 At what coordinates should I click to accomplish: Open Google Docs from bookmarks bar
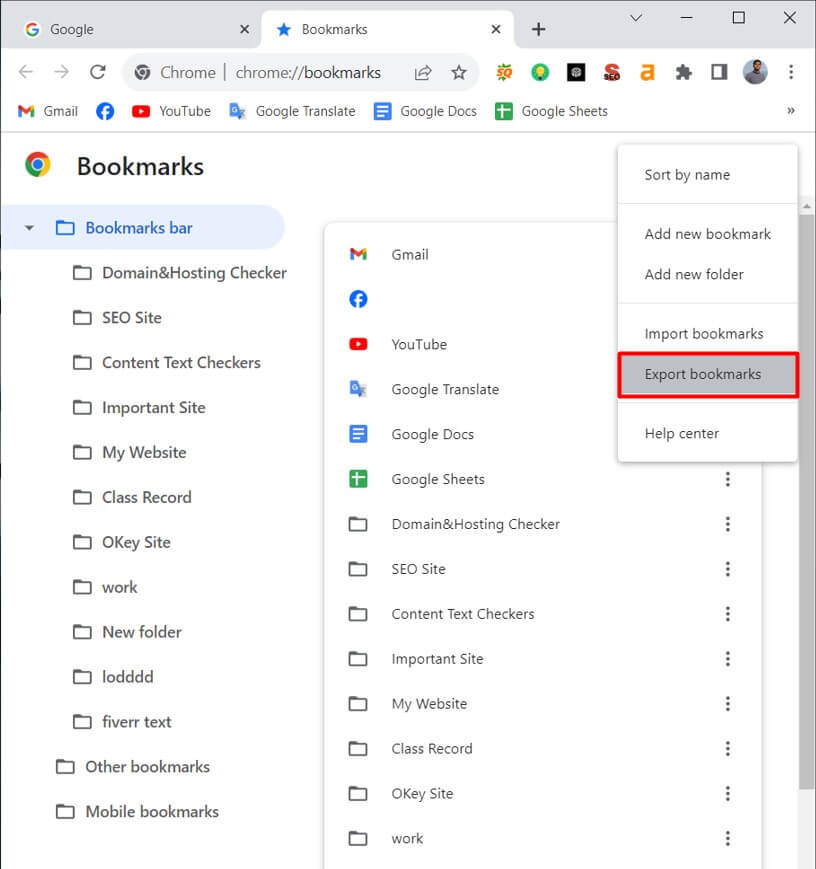point(425,111)
